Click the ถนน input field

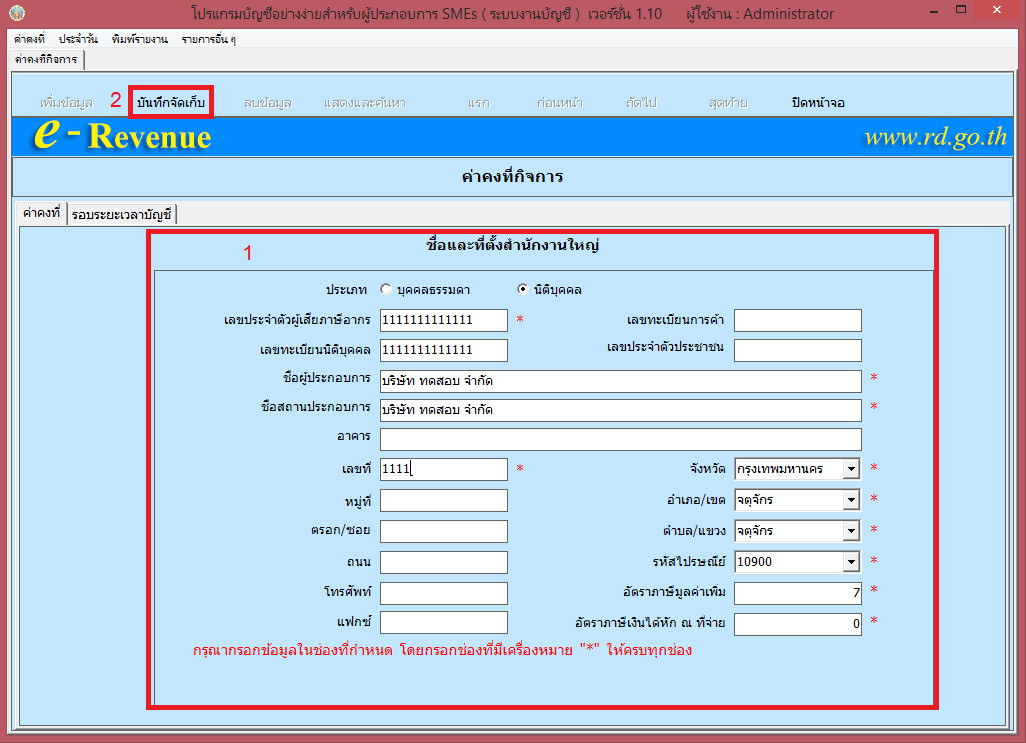(x=444, y=562)
